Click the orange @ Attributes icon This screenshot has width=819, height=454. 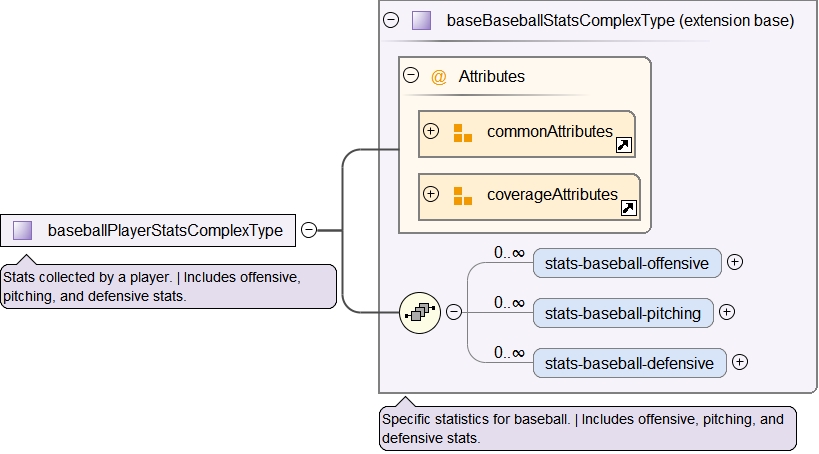[x=438, y=77]
